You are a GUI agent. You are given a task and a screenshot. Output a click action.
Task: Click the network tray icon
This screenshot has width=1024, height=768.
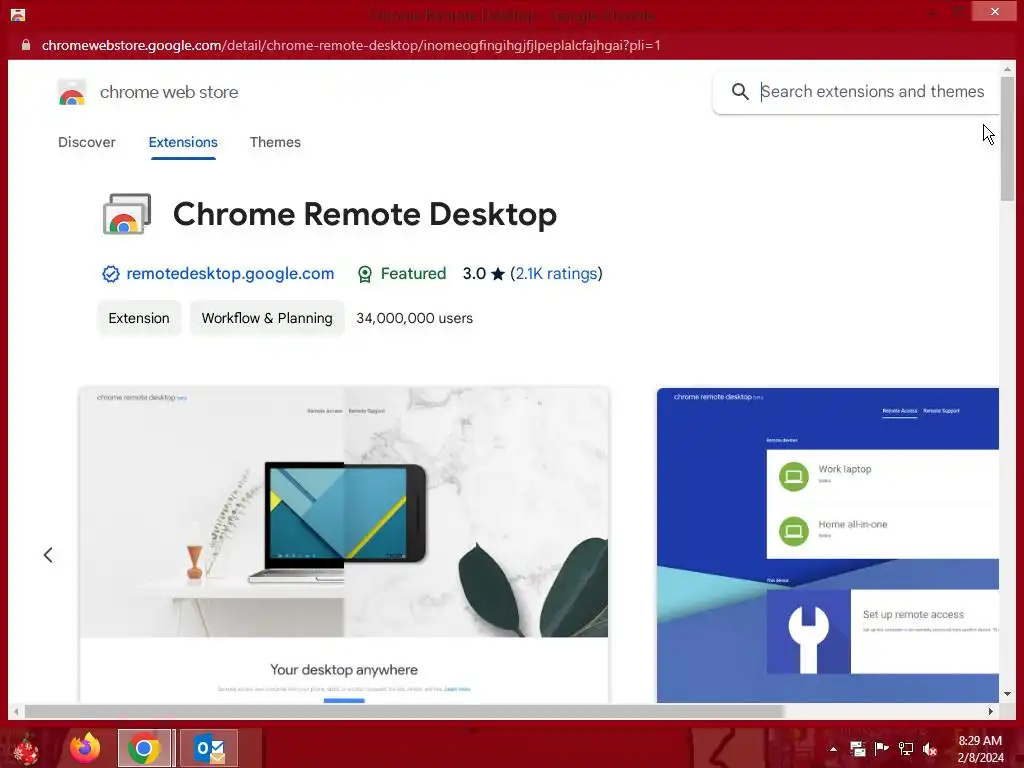coord(906,749)
